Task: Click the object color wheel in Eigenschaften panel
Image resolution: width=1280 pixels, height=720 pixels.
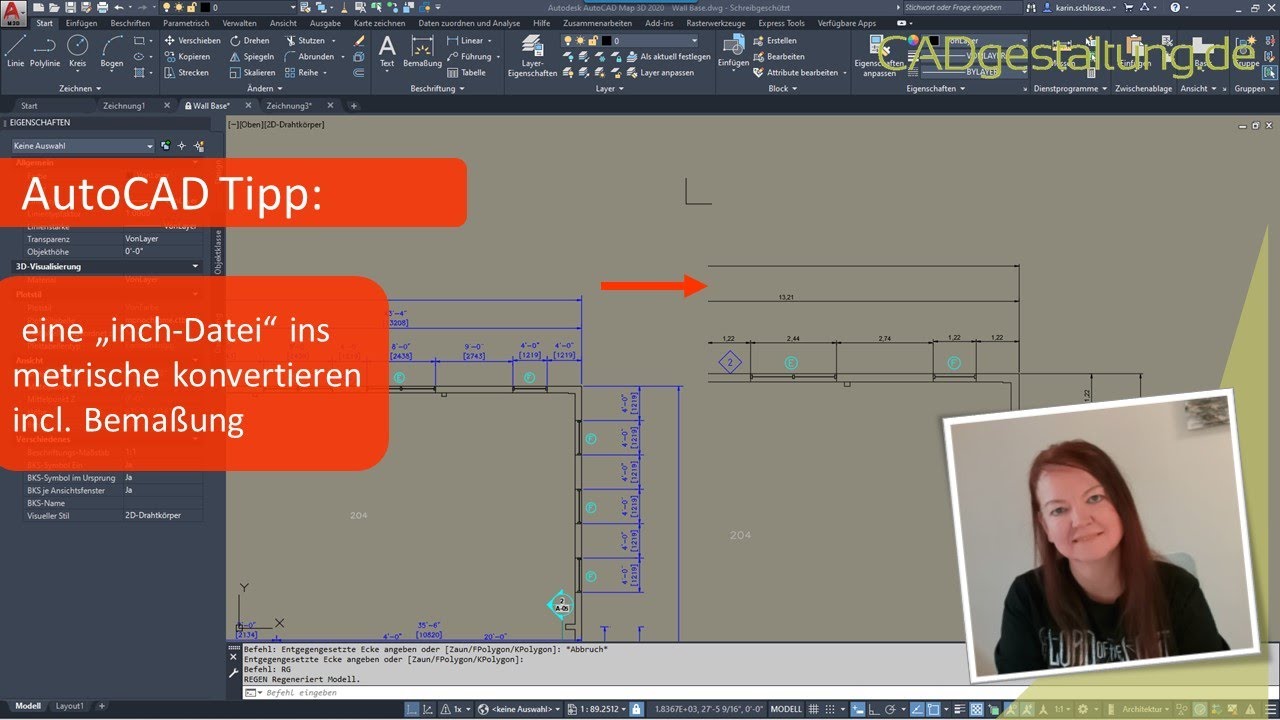Action: (x=914, y=41)
